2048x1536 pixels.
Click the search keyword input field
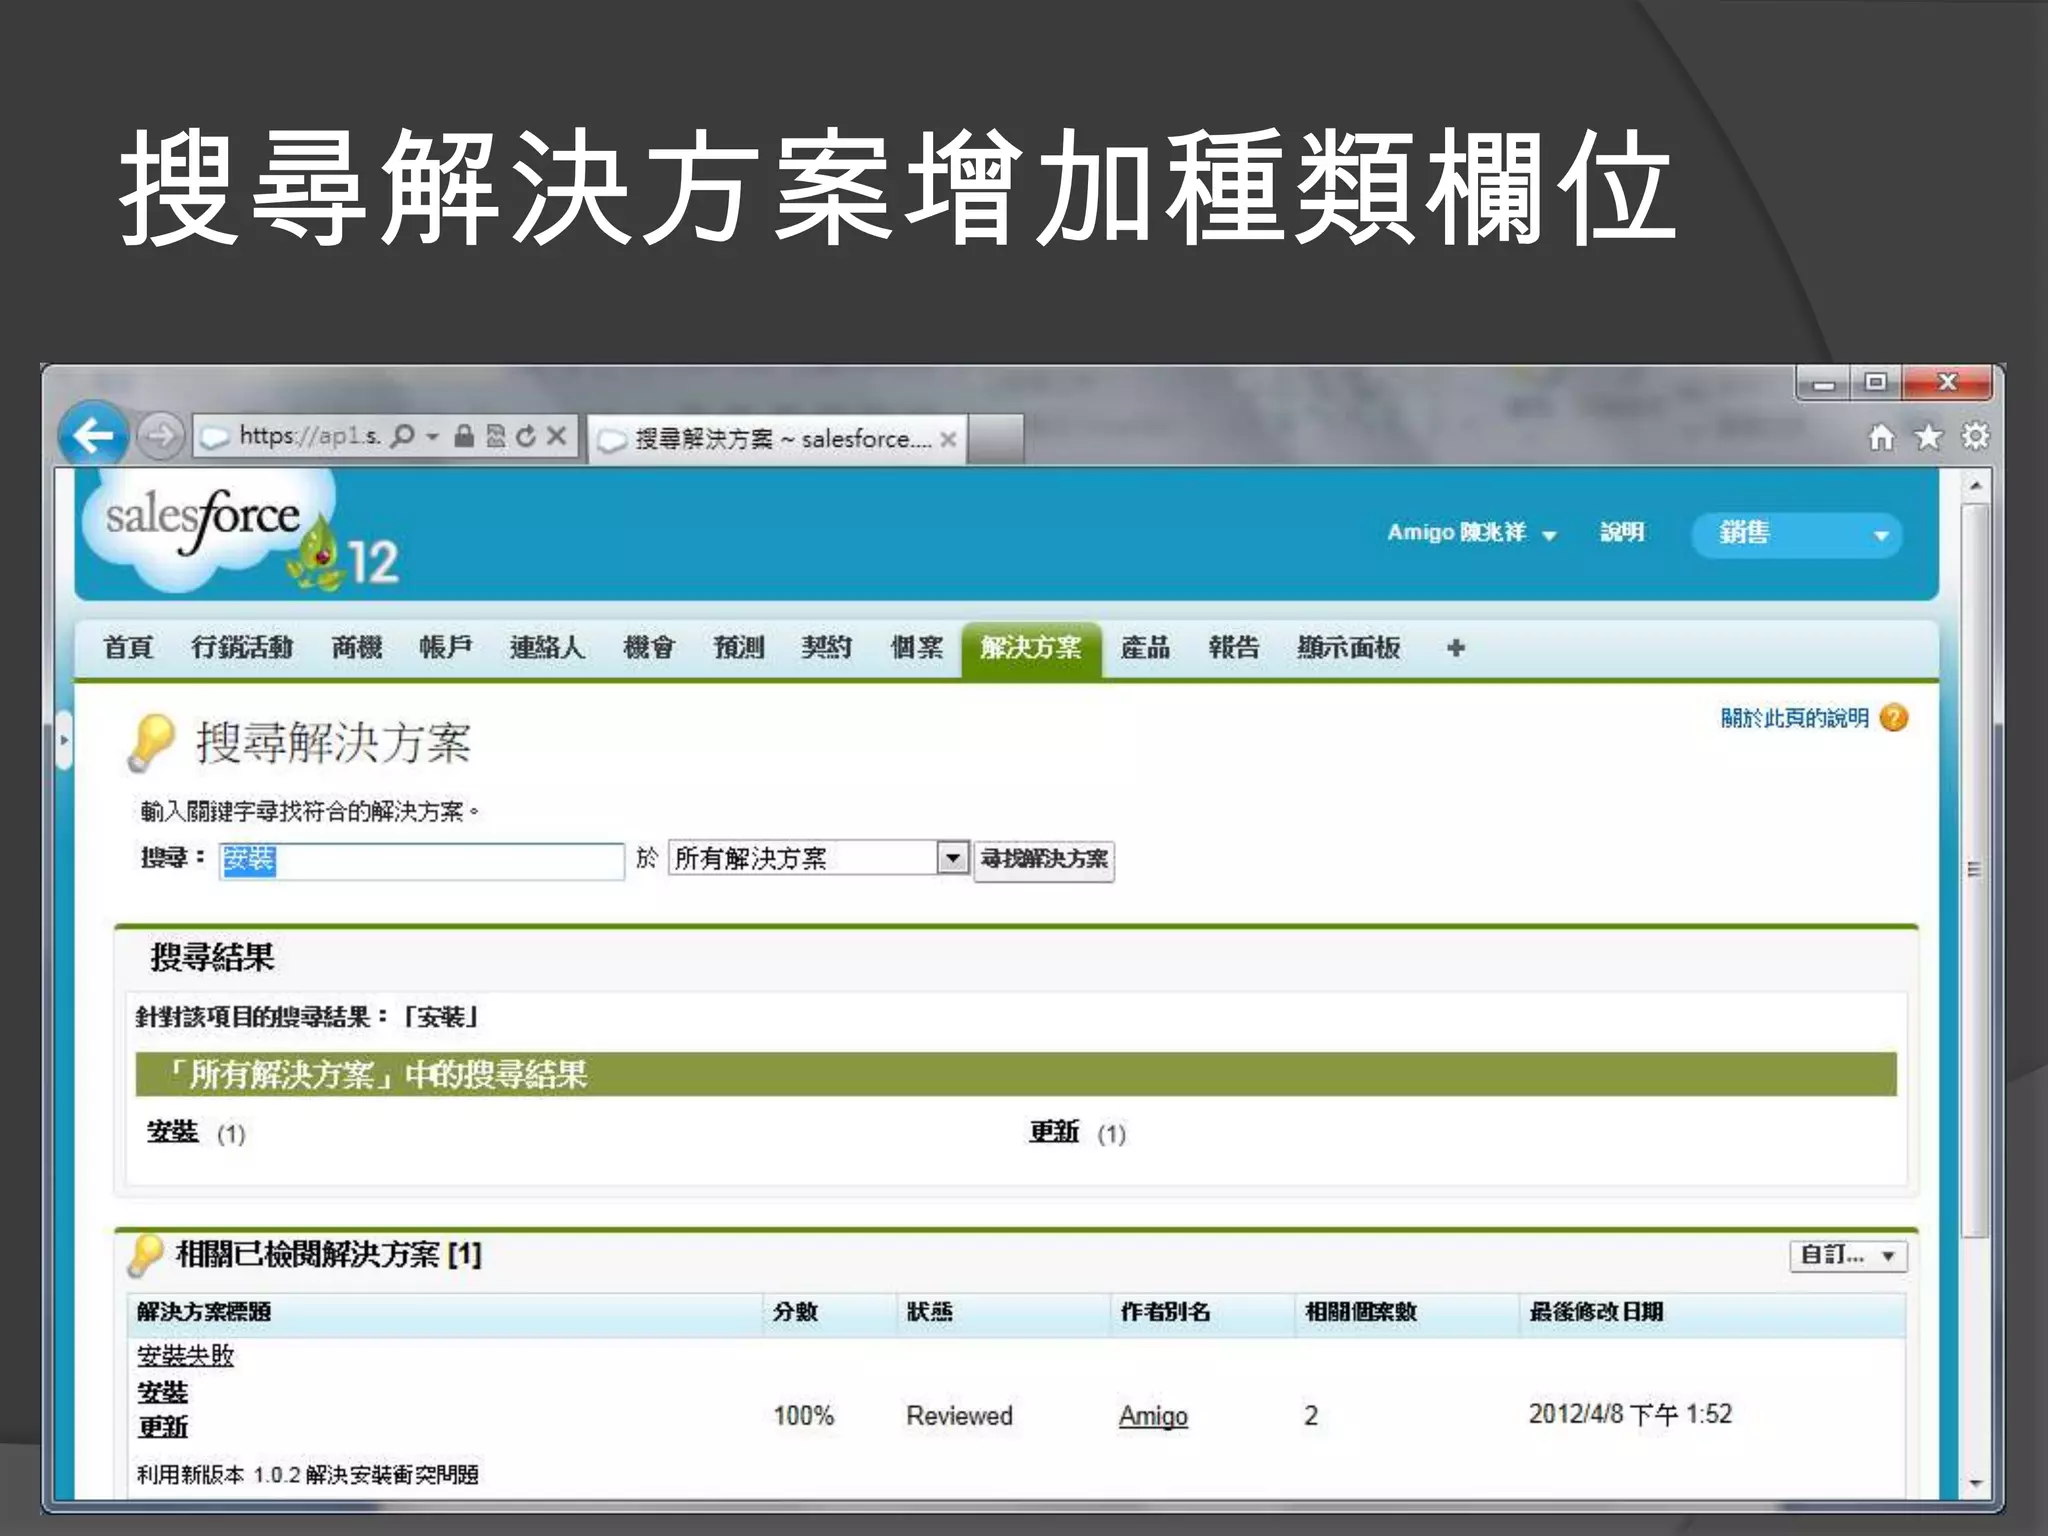[422, 860]
